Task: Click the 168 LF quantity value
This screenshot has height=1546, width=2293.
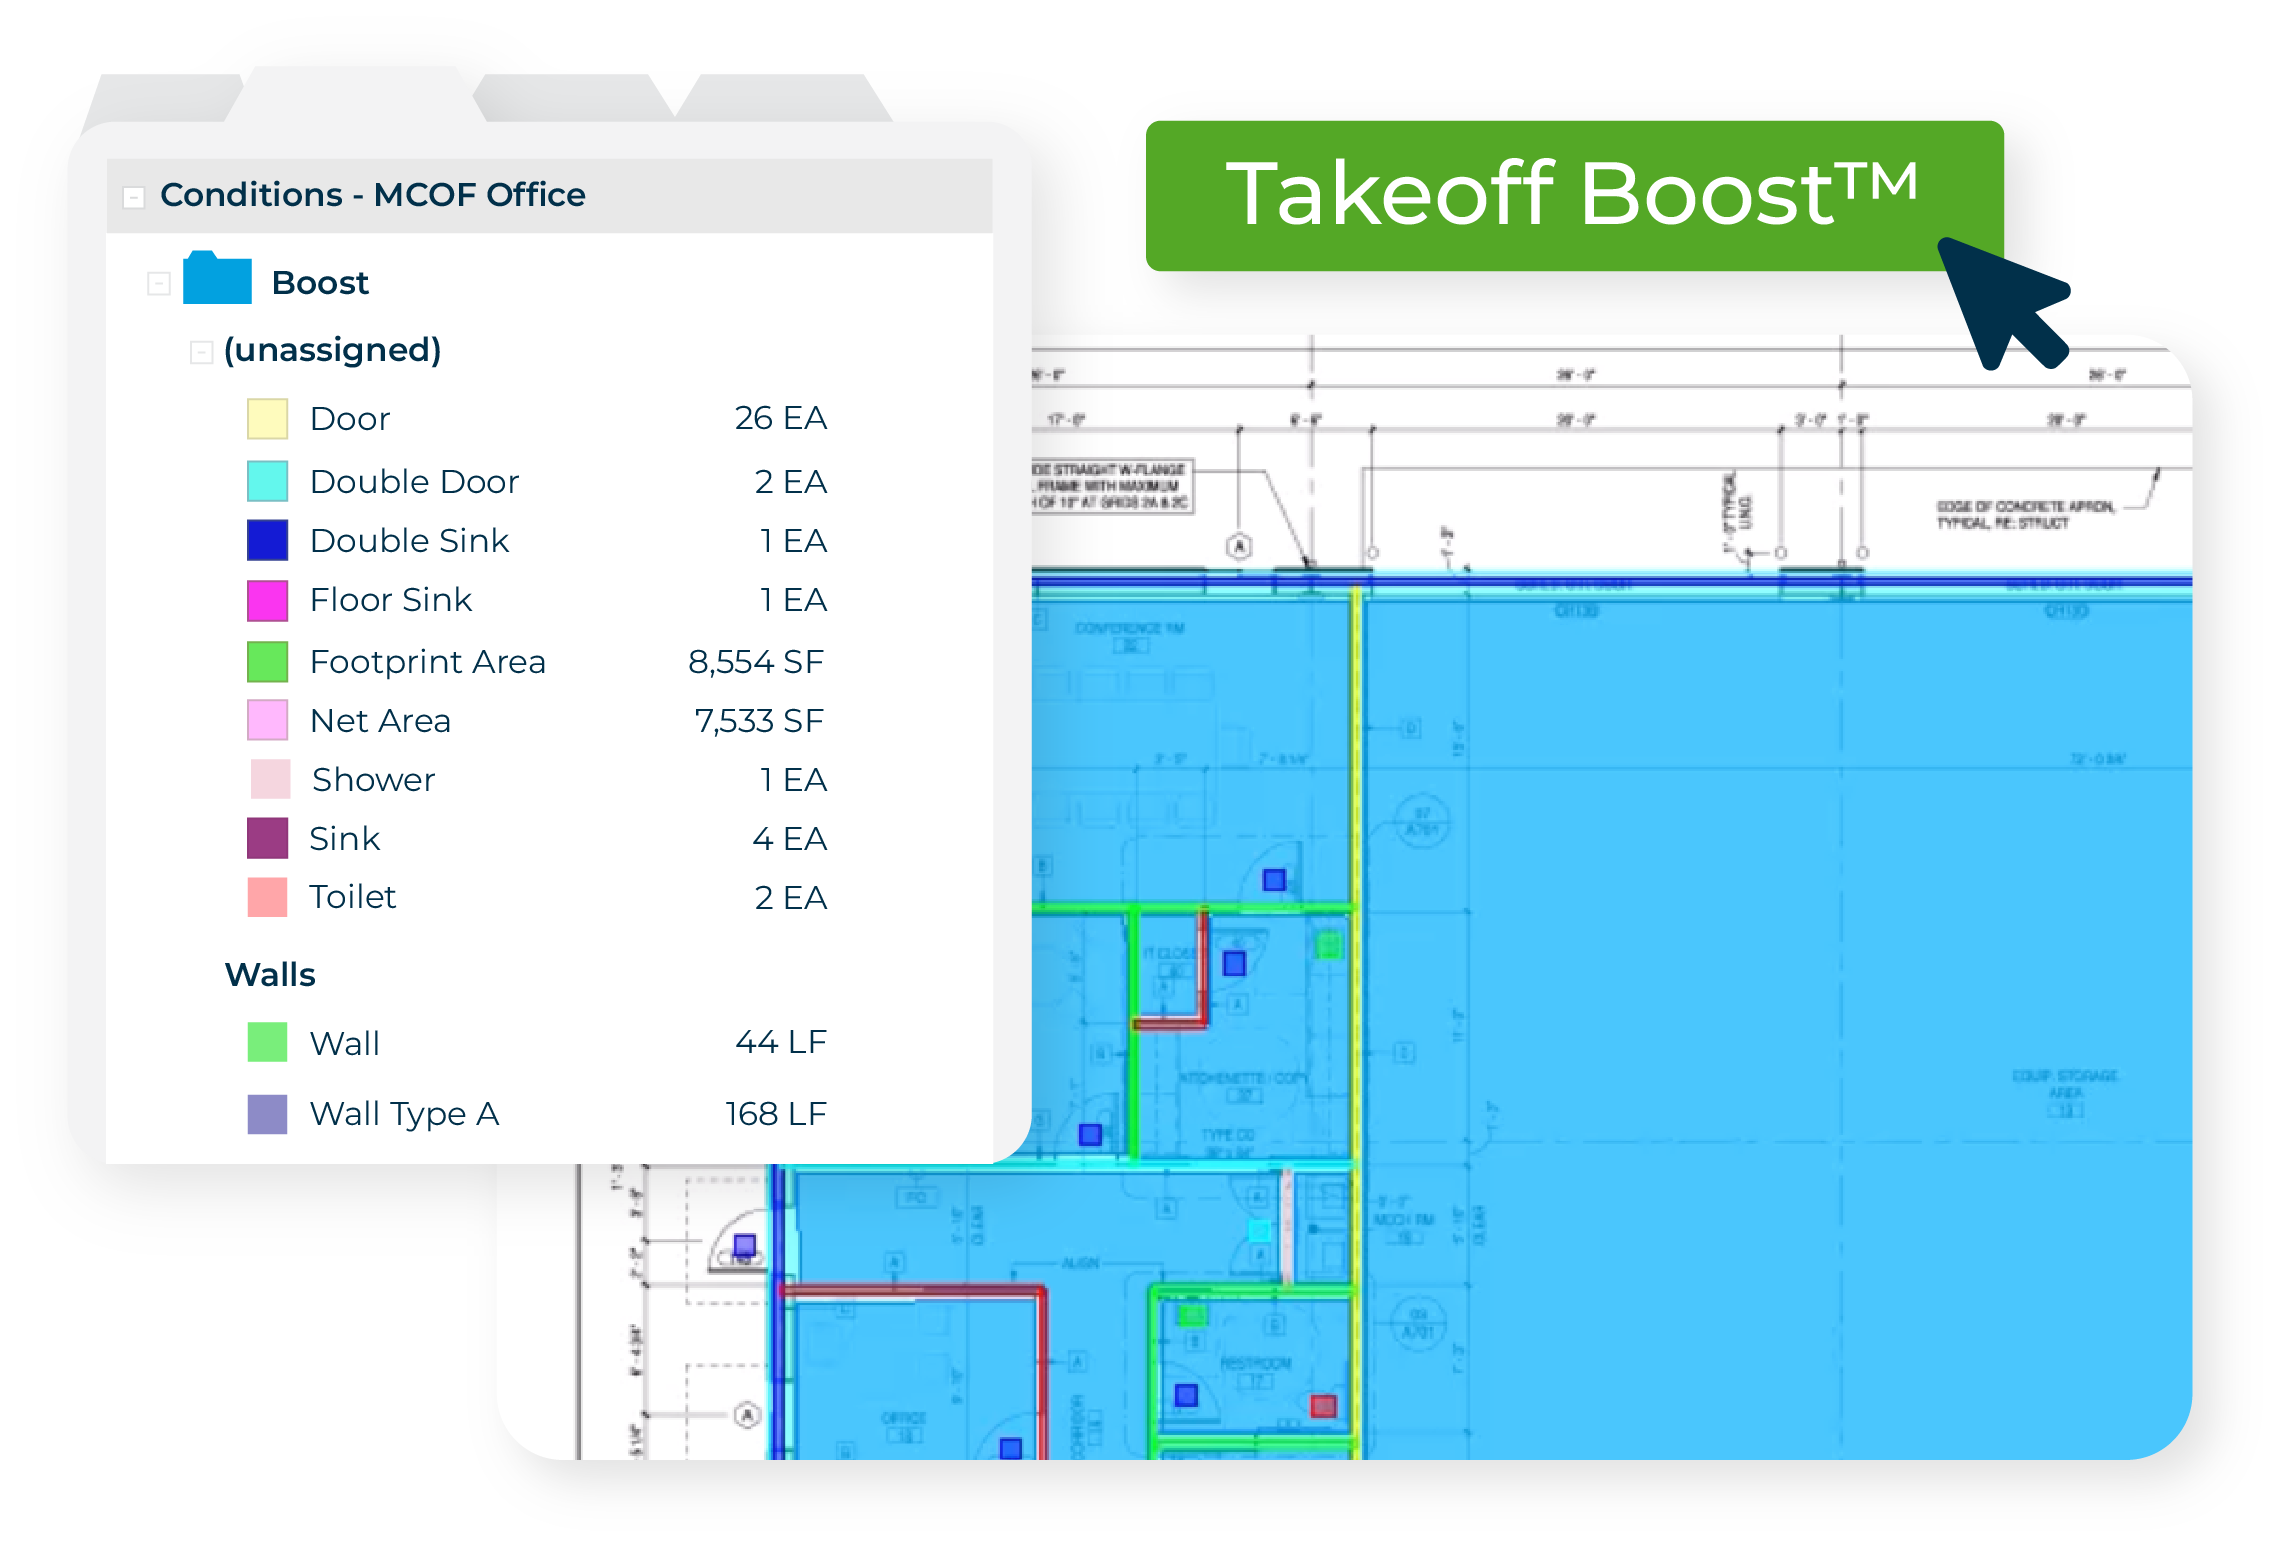Action: coord(776,1114)
